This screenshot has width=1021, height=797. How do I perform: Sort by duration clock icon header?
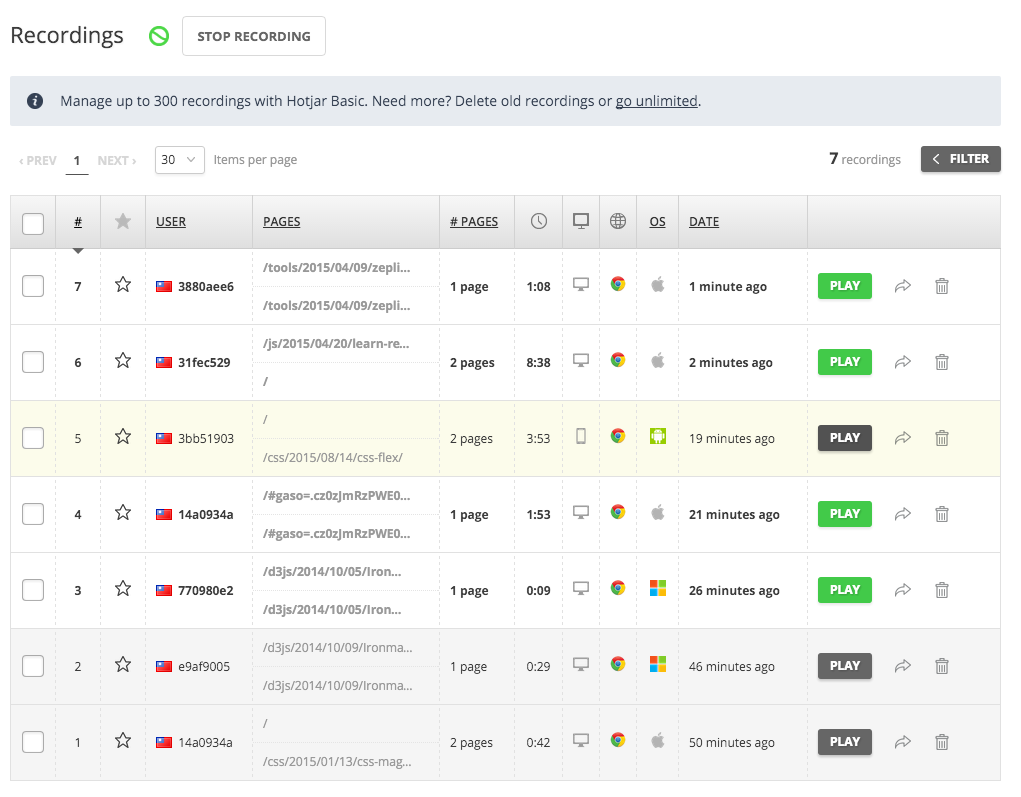click(x=539, y=222)
